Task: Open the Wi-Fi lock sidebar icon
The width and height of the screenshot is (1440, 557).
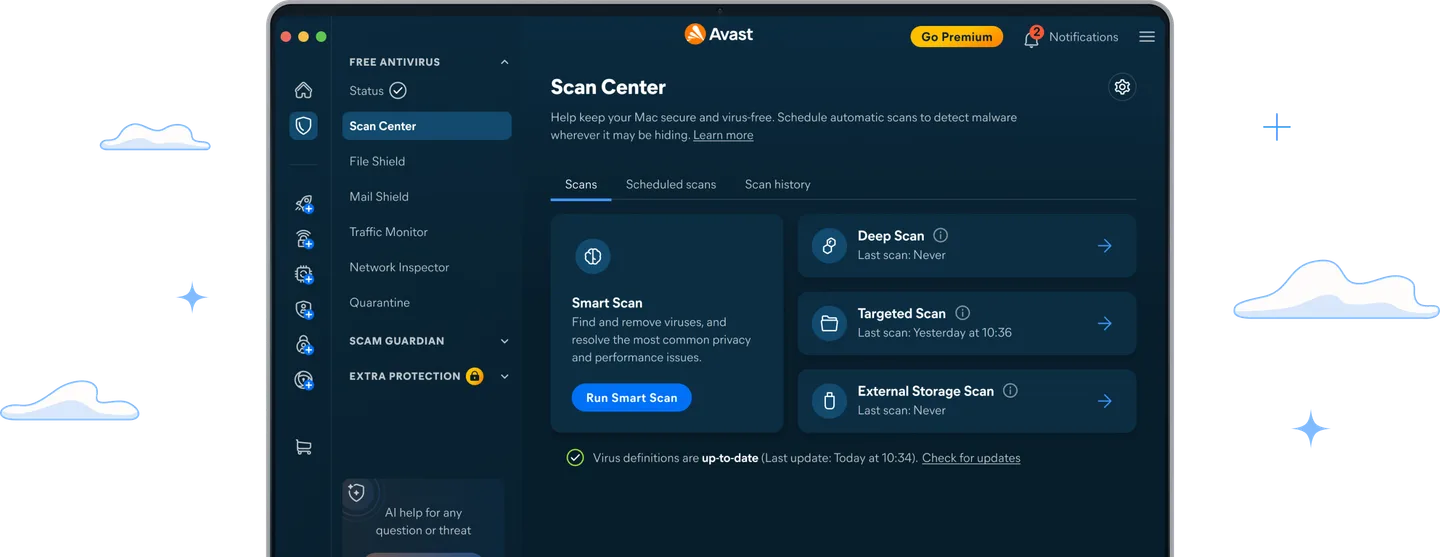Action: click(x=304, y=238)
